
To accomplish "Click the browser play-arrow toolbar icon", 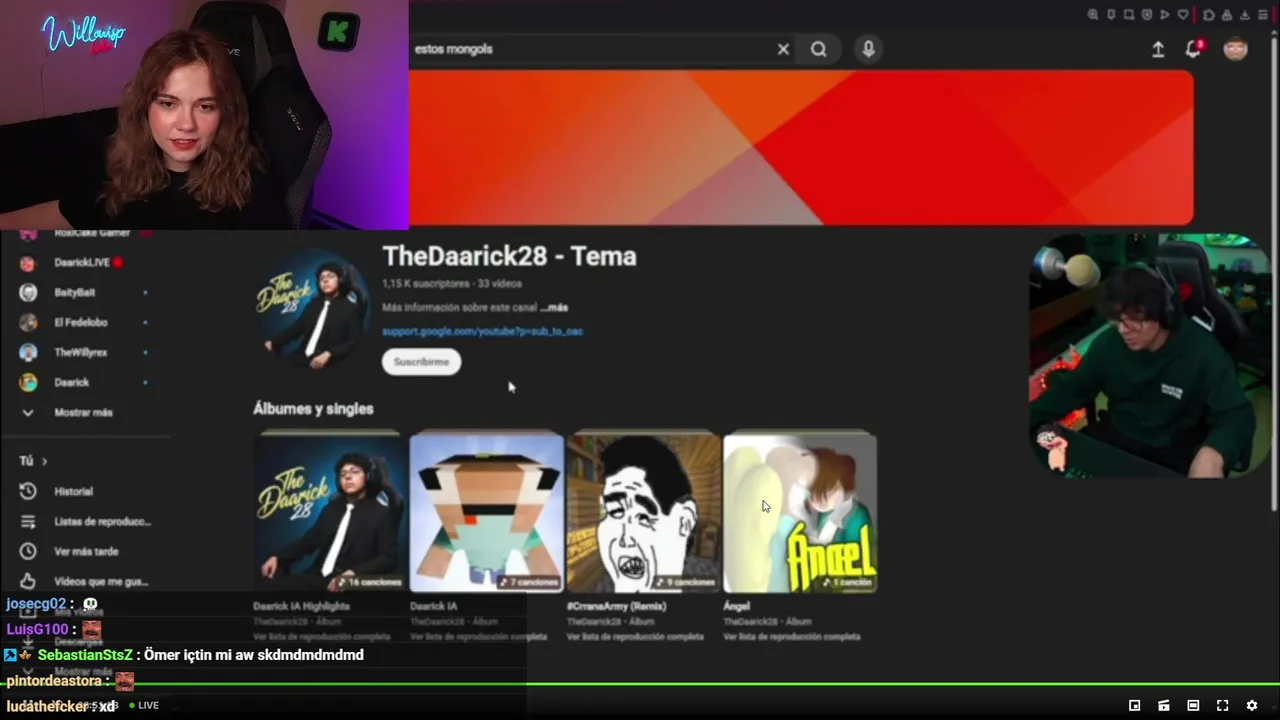I will (x=1165, y=14).
